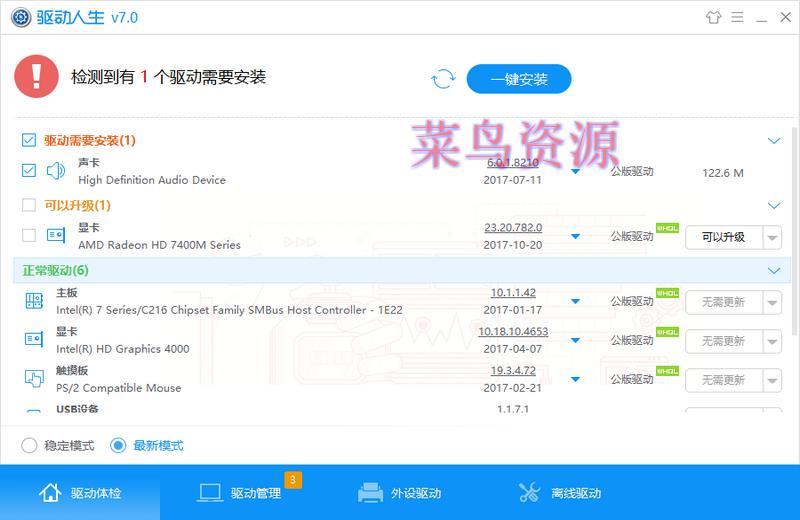Click the Intel(R) HD Graphics 4000 name

coord(122,349)
